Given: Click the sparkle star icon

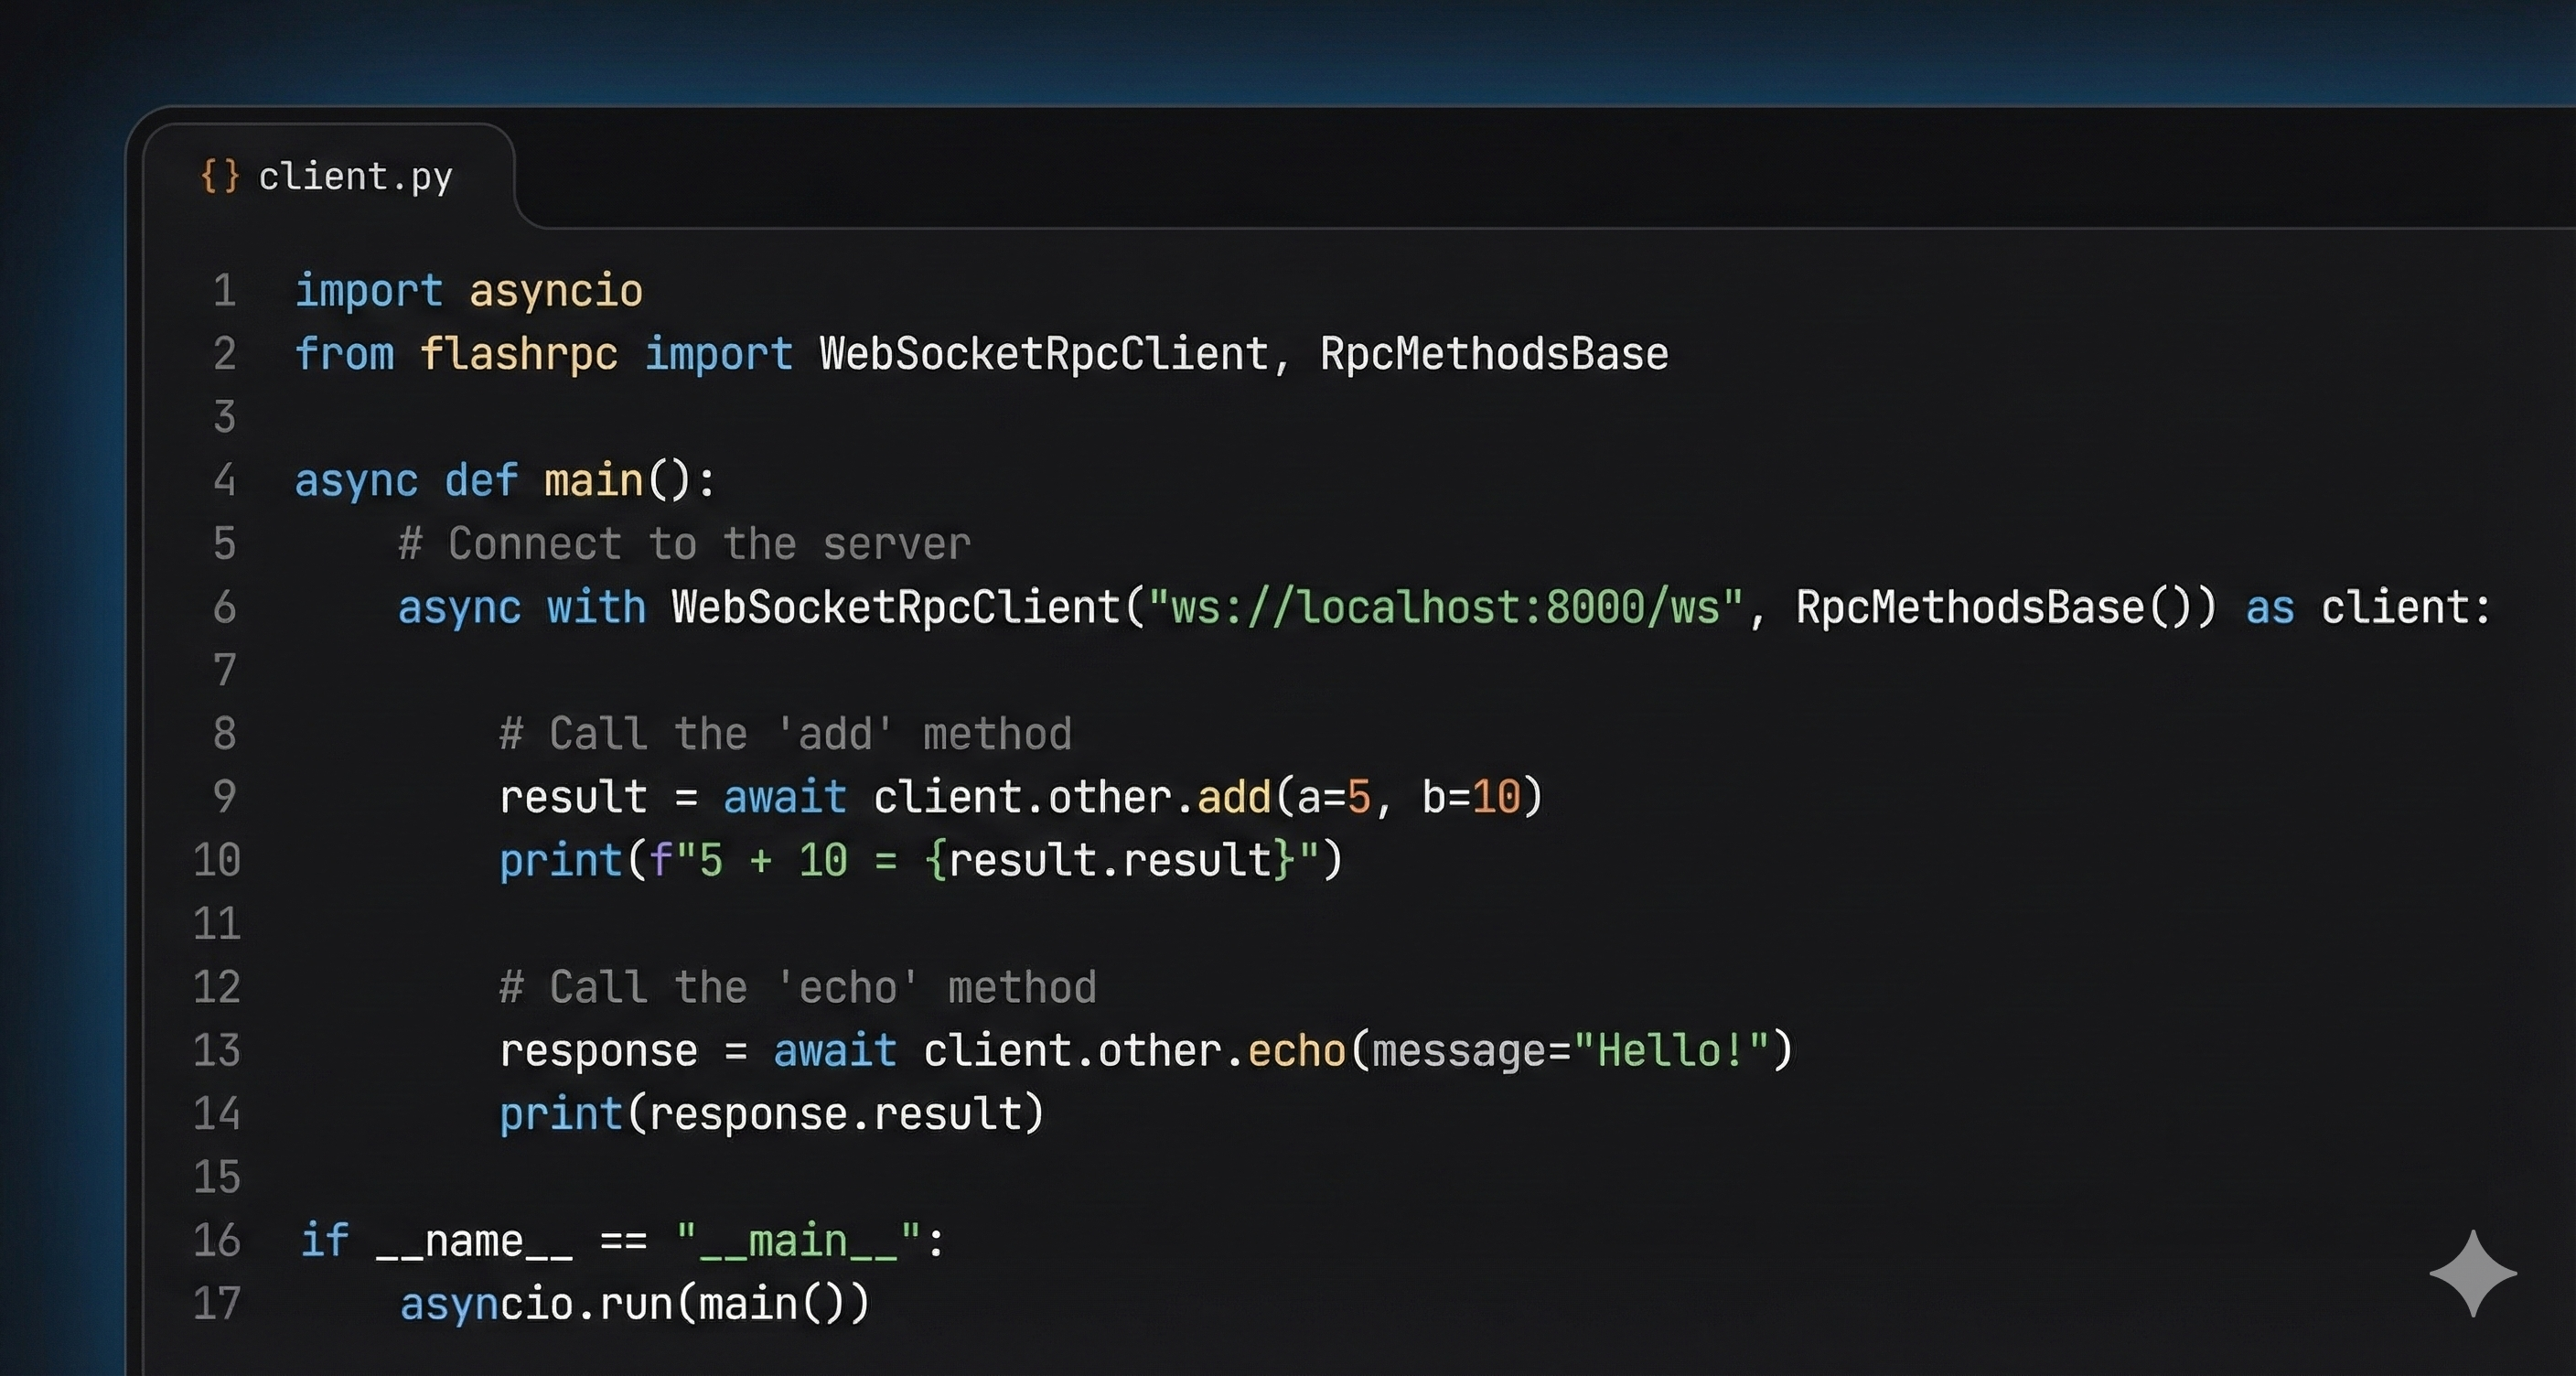Looking at the screenshot, I should pyautogui.click(x=2472, y=1273).
